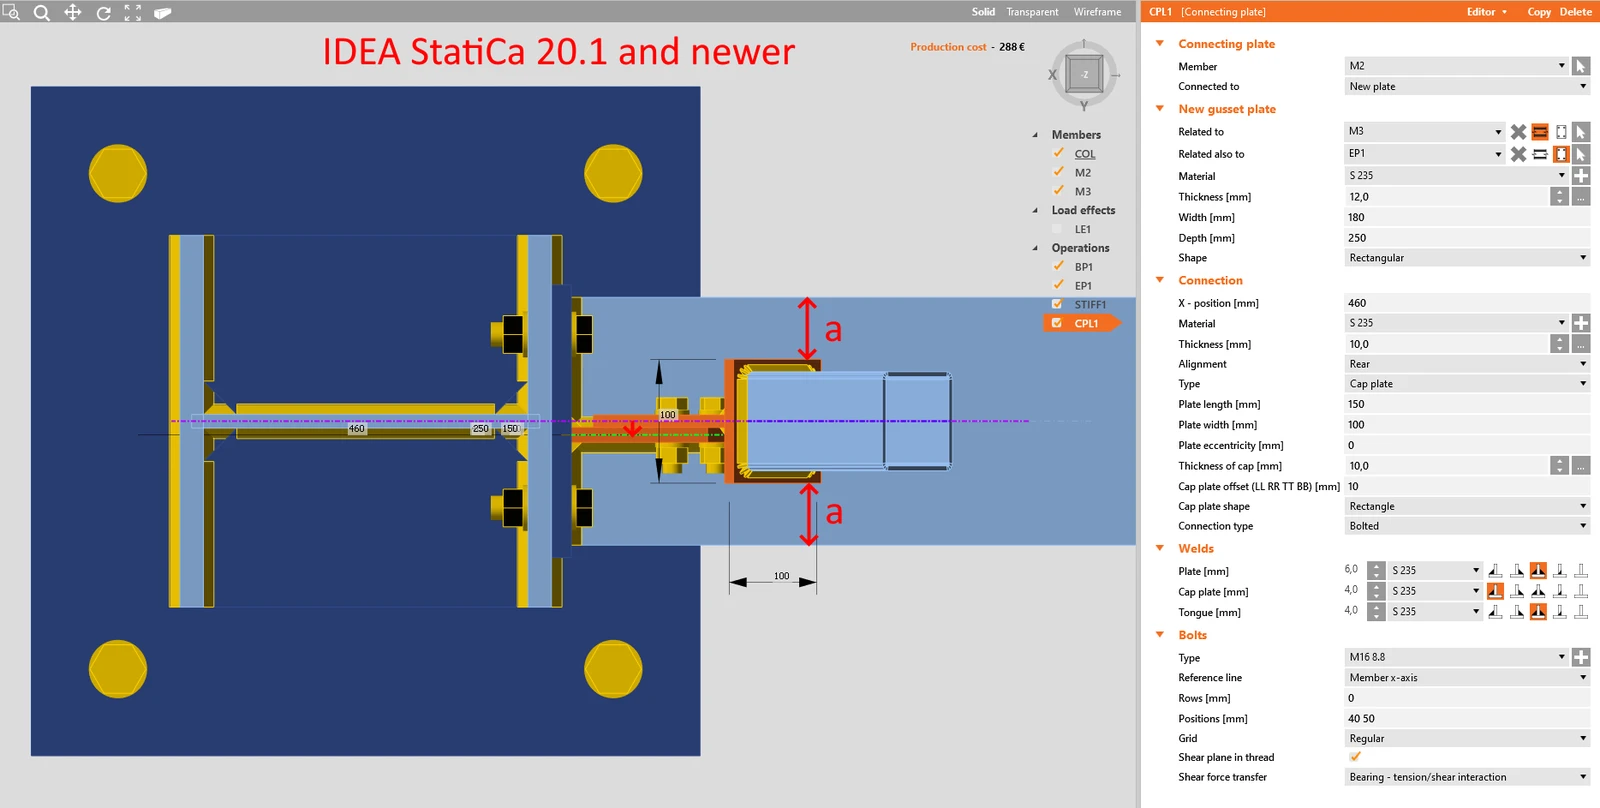1600x808 pixels.
Task: Toggle the STIFF1 operation checkbox
Action: (x=1057, y=304)
